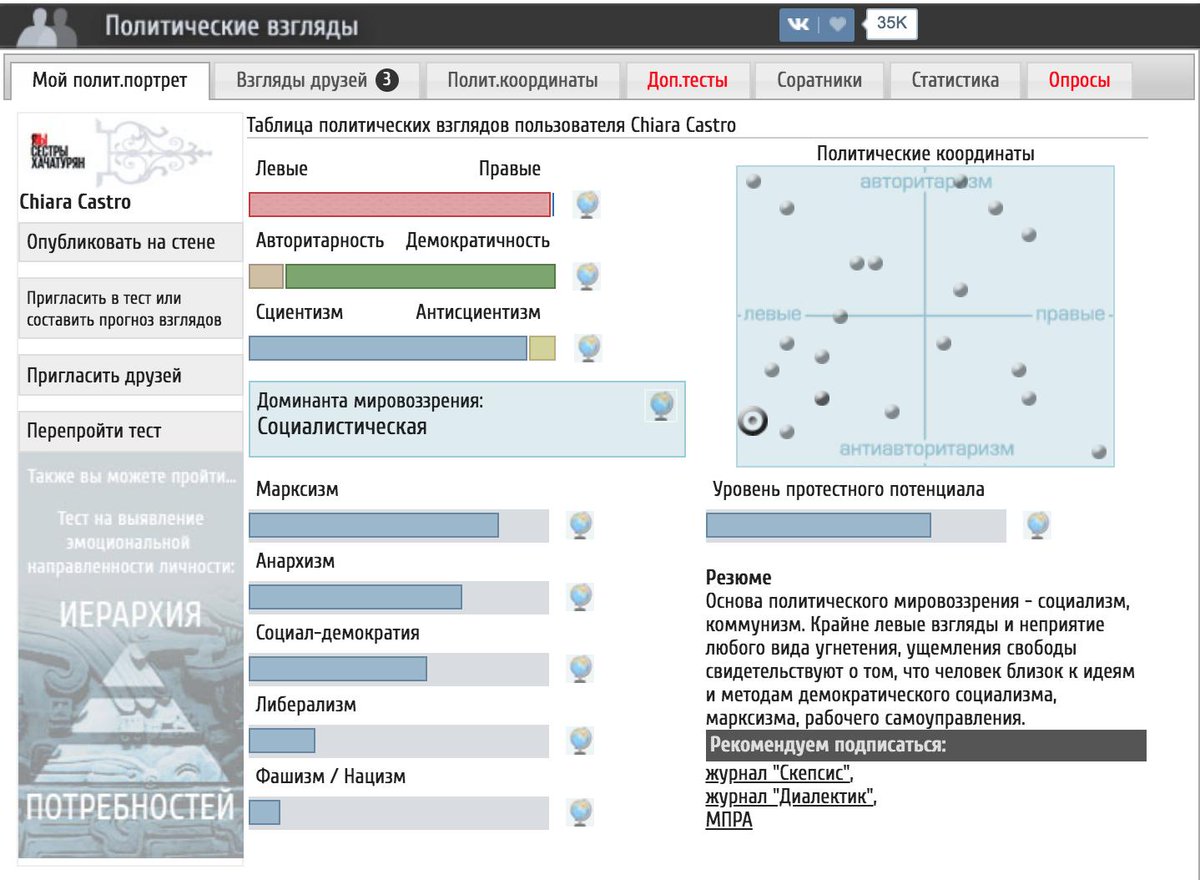Click the globe icon beside Авторитарность/Демократичность bar

point(587,276)
